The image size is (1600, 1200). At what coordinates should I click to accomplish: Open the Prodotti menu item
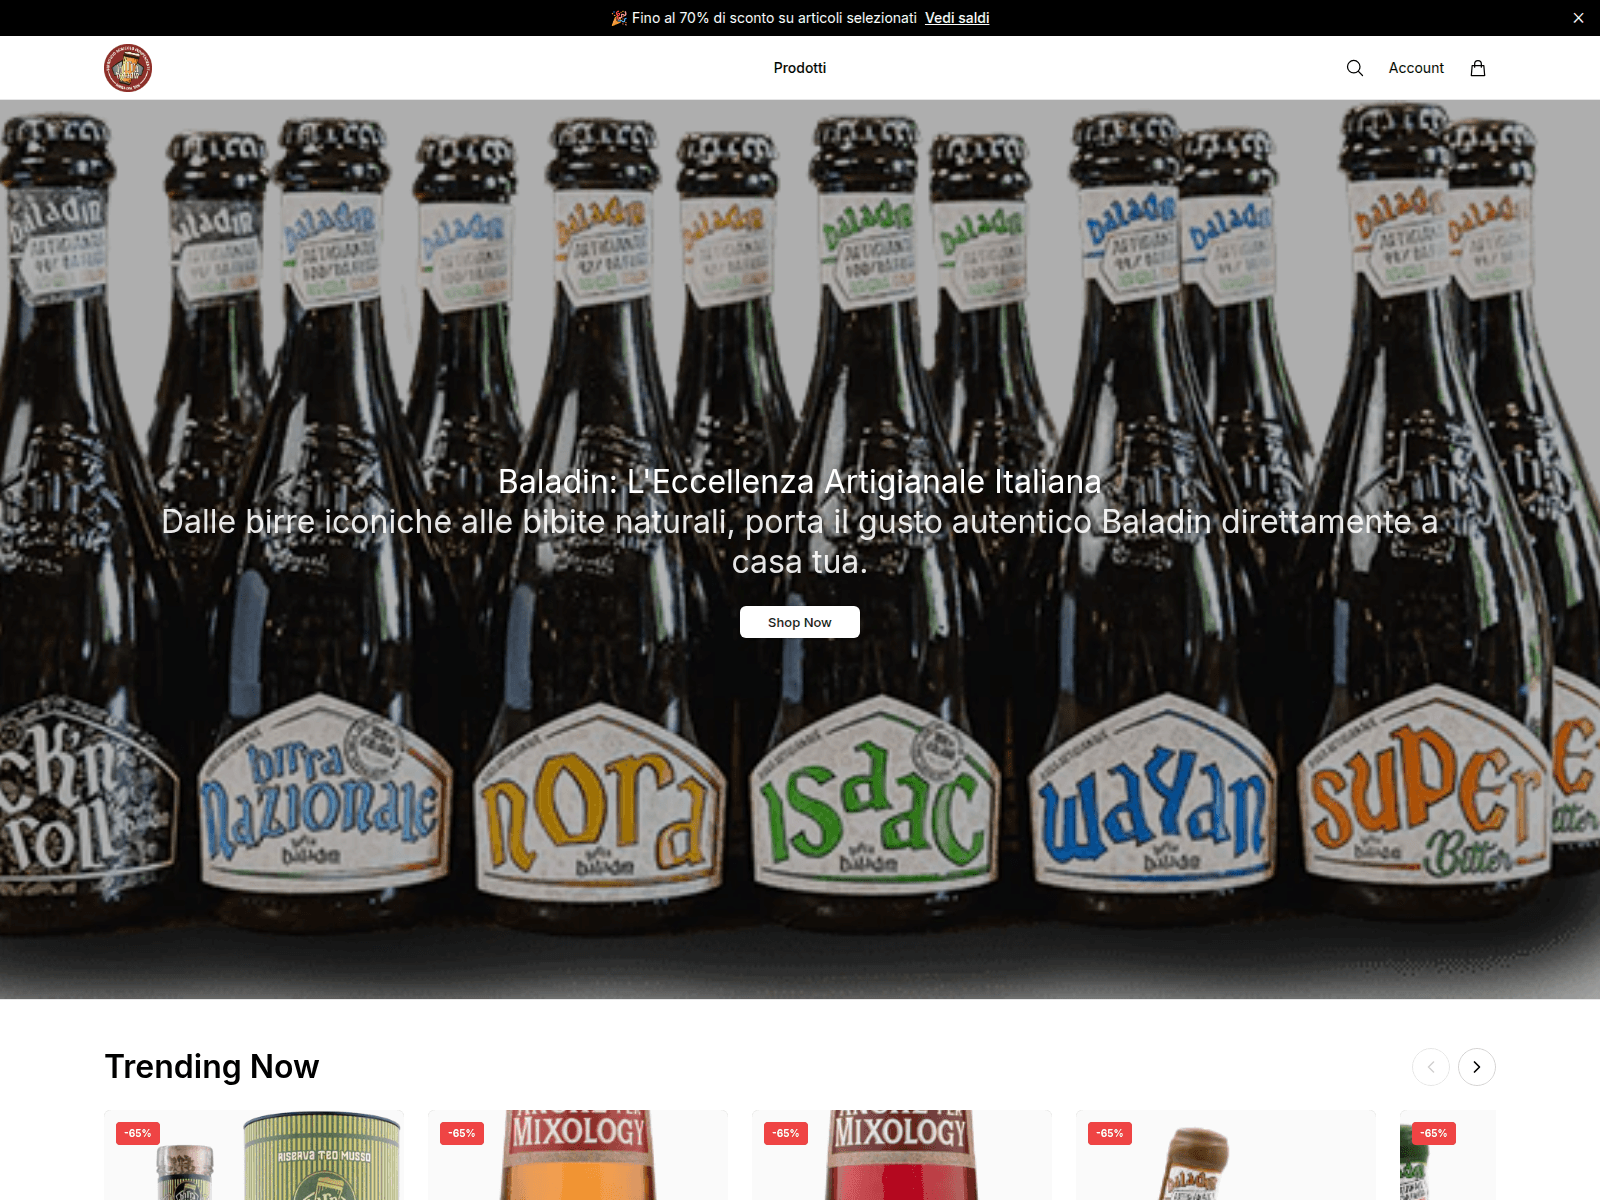click(800, 68)
